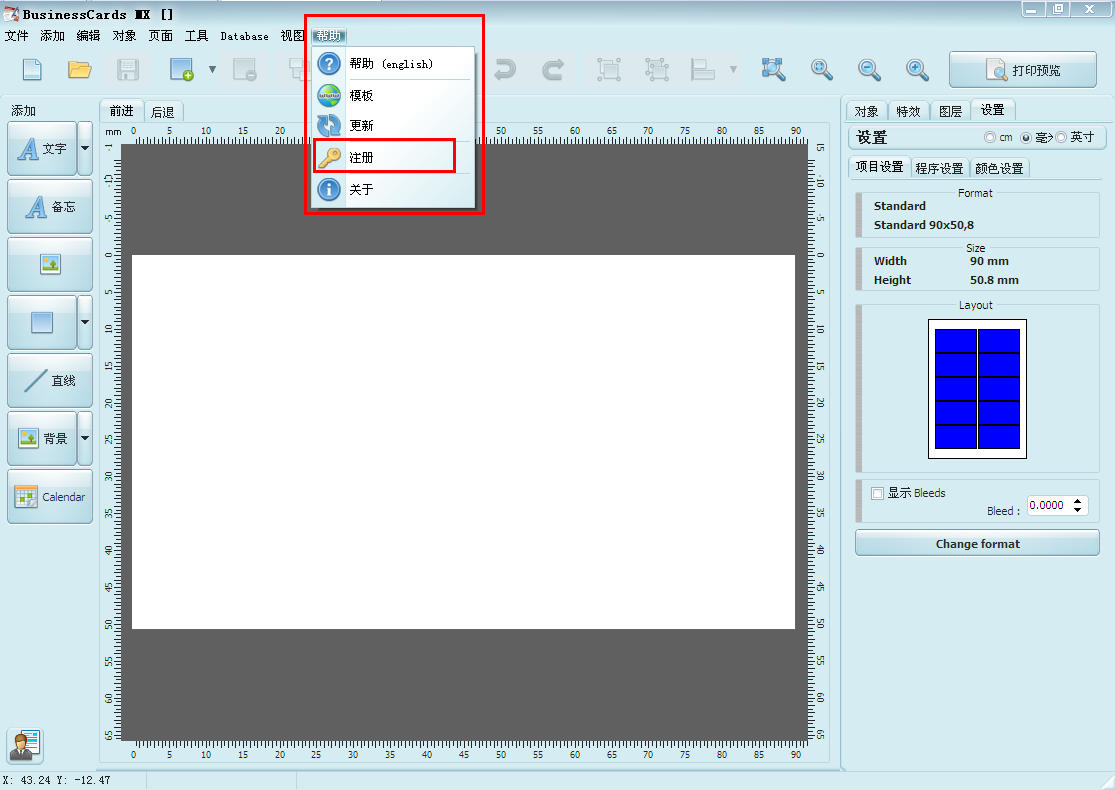1115x790 pixels.
Task: Select the 英寸 inch unit radio button
Action: tap(1061, 137)
